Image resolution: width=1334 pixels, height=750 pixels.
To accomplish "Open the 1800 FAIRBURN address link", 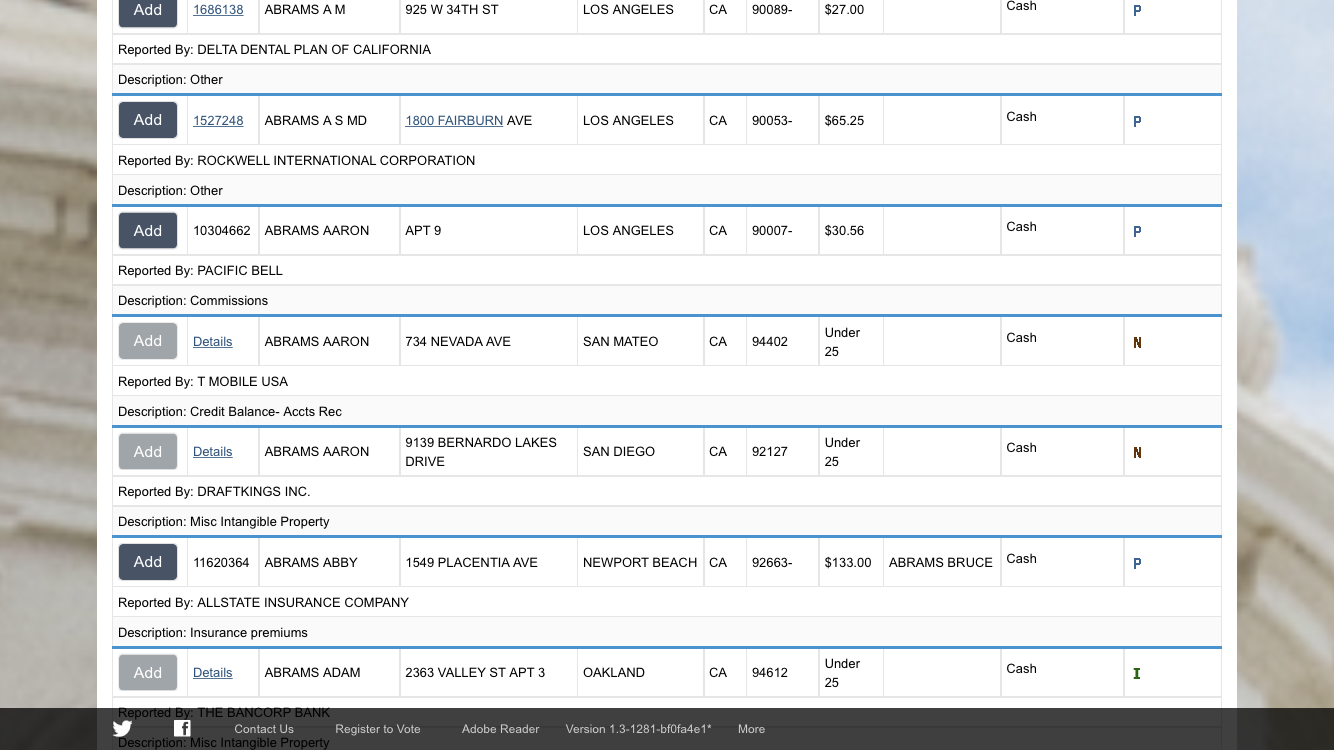I will point(454,120).
